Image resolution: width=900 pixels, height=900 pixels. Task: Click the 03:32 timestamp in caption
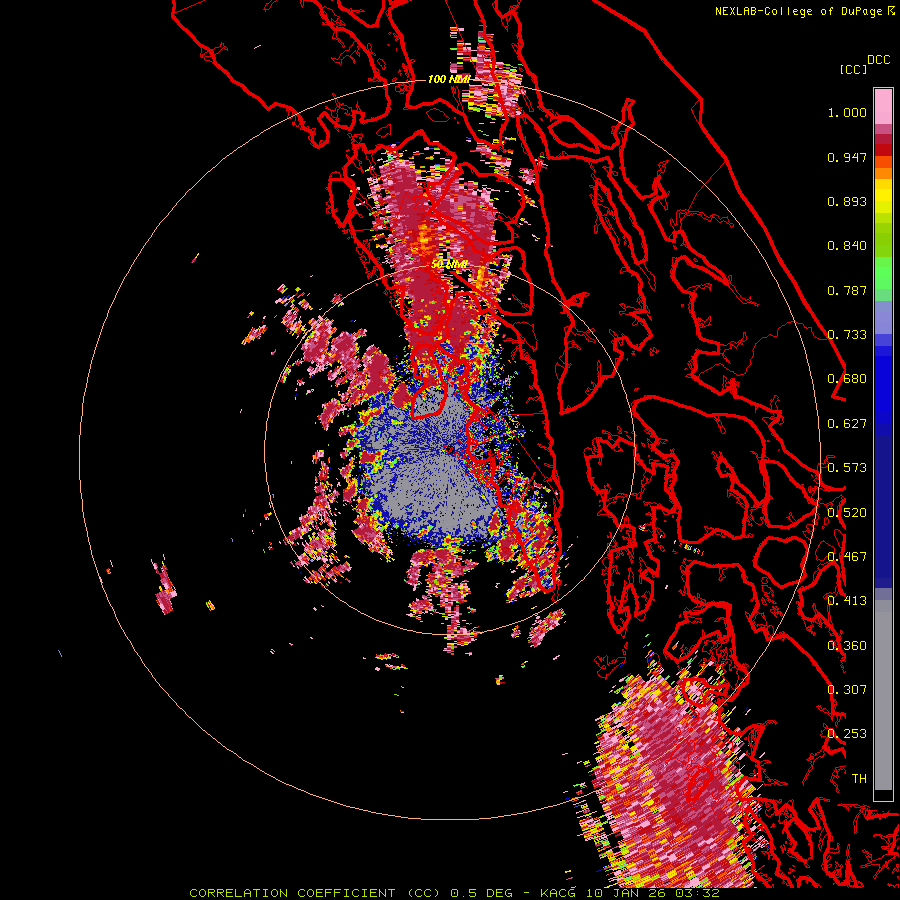697,893
